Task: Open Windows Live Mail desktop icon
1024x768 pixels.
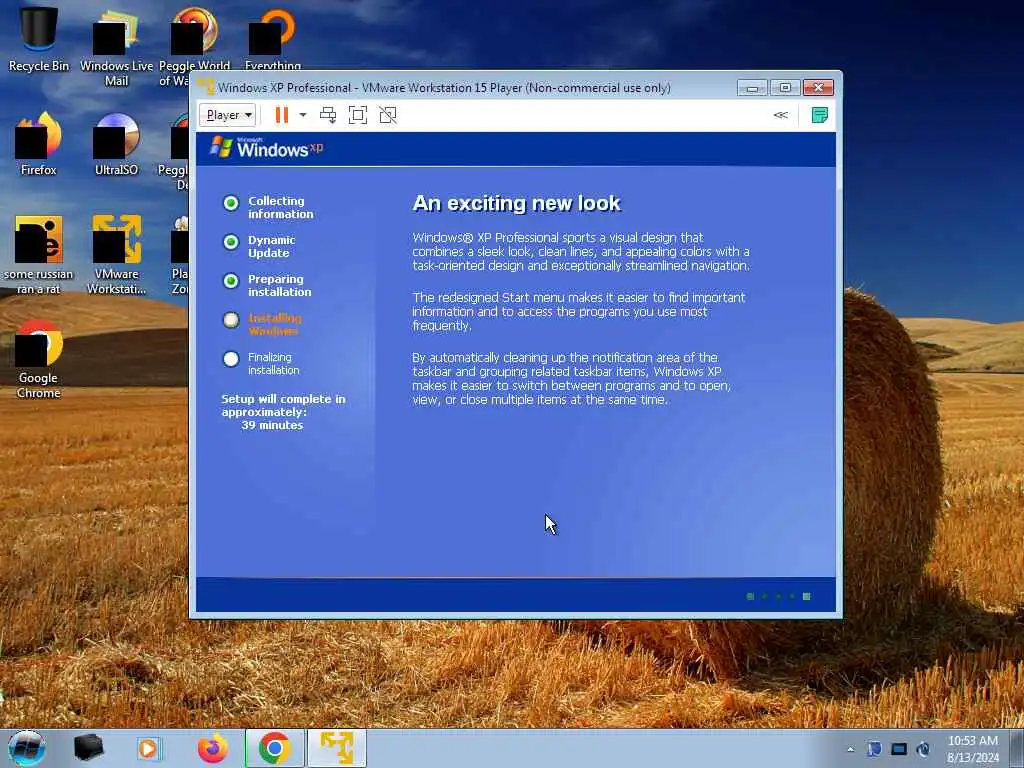Action: point(116,47)
